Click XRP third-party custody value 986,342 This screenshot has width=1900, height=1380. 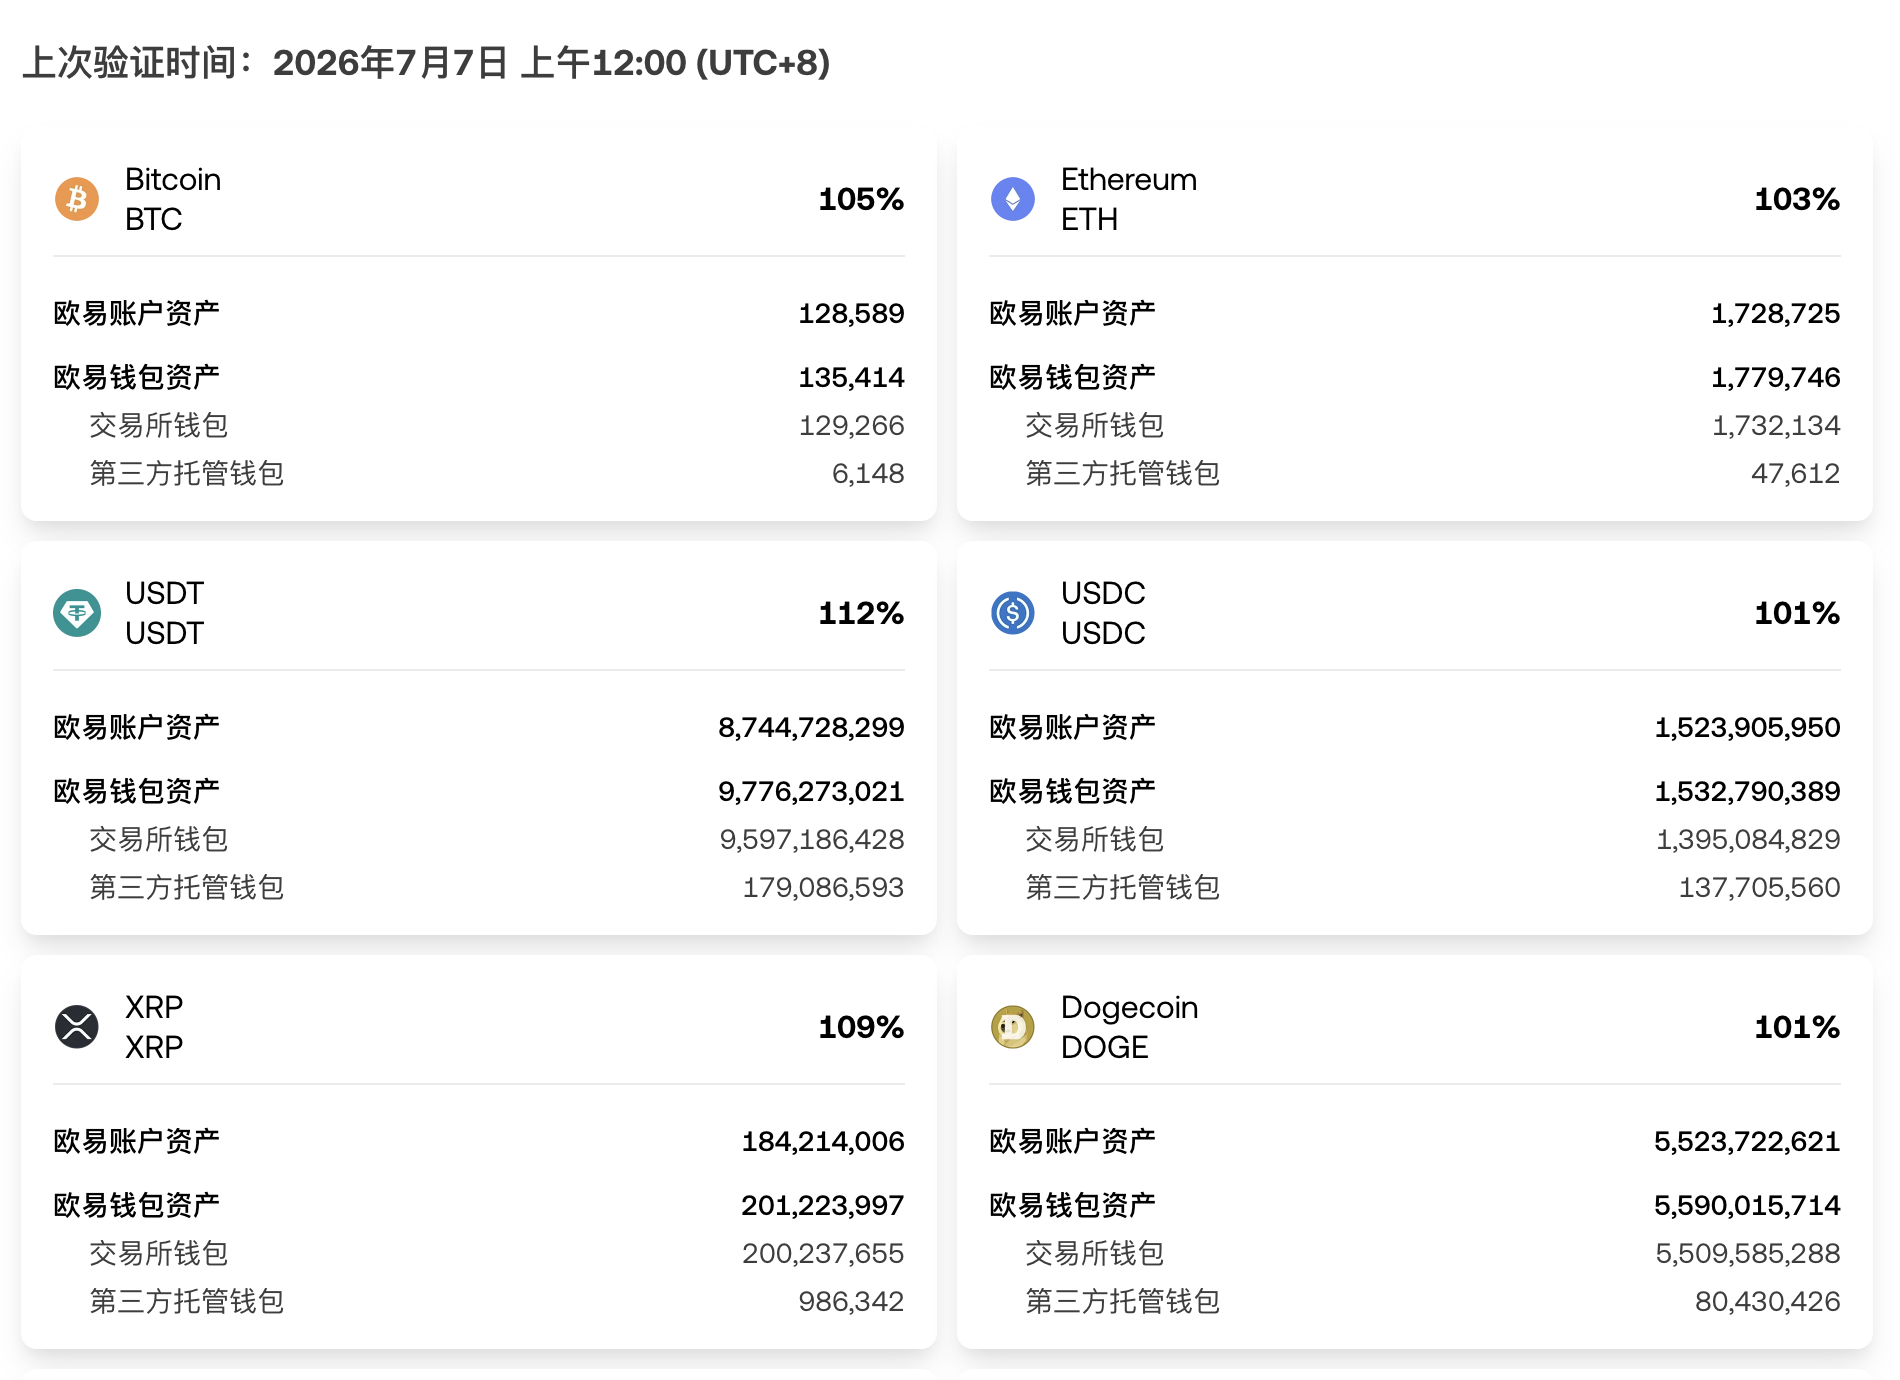[851, 1302]
